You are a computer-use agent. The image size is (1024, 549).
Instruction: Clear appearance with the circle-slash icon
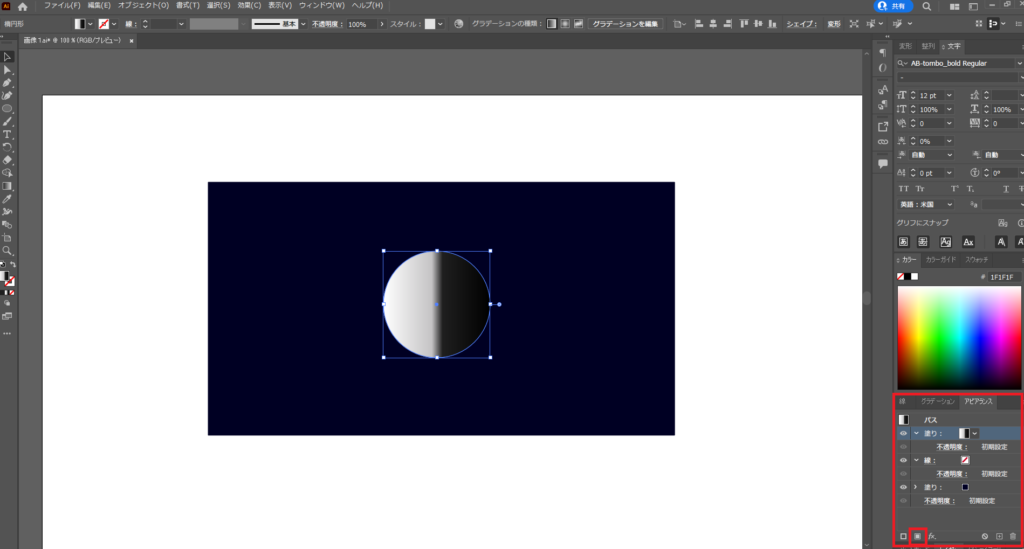[x=985, y=537]
